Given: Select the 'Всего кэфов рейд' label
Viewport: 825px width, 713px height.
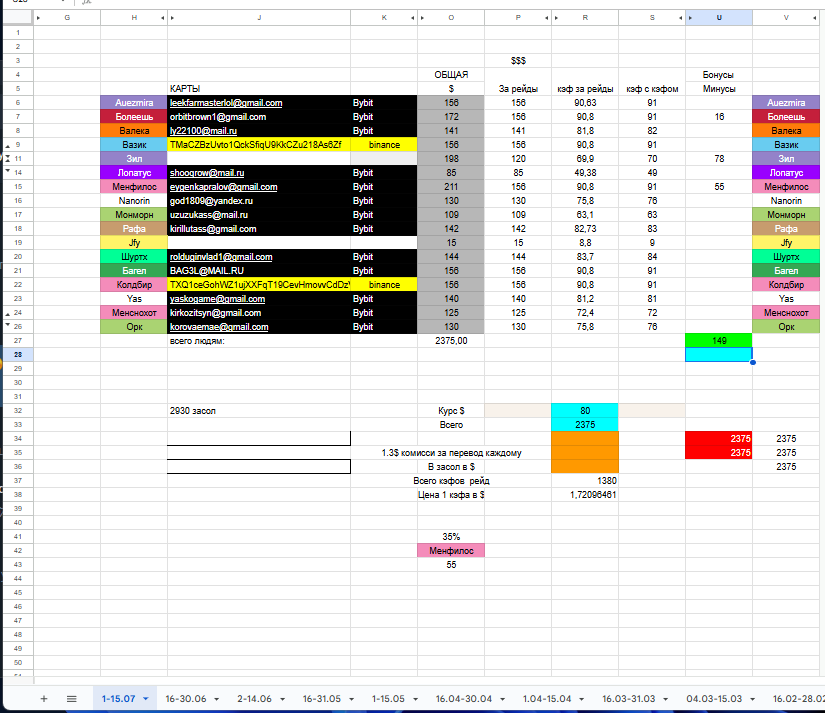Looking at the screenshot, I should tap(451, 480).
